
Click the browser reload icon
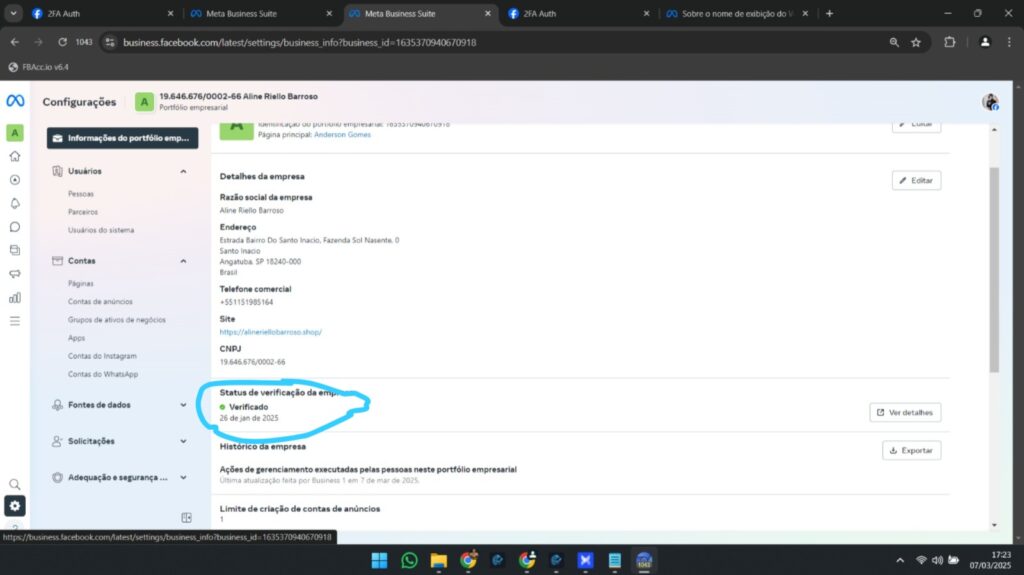[x=62, y=42]
